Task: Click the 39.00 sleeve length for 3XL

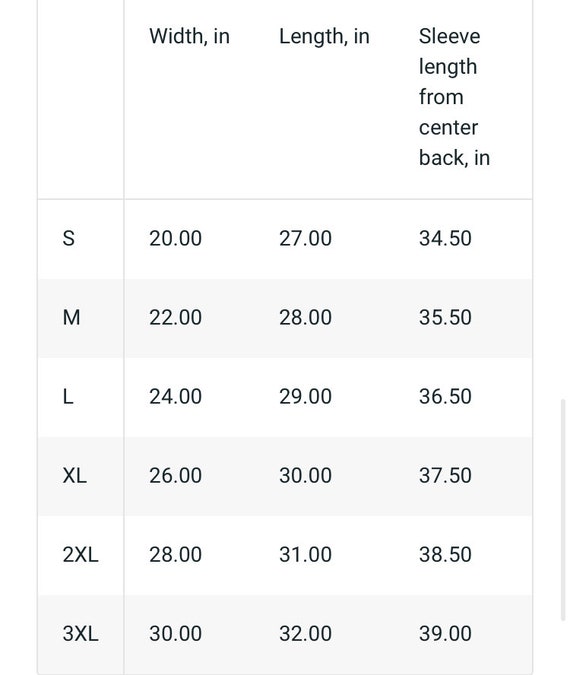Action: pyautogui.click(x=445, y=634)
